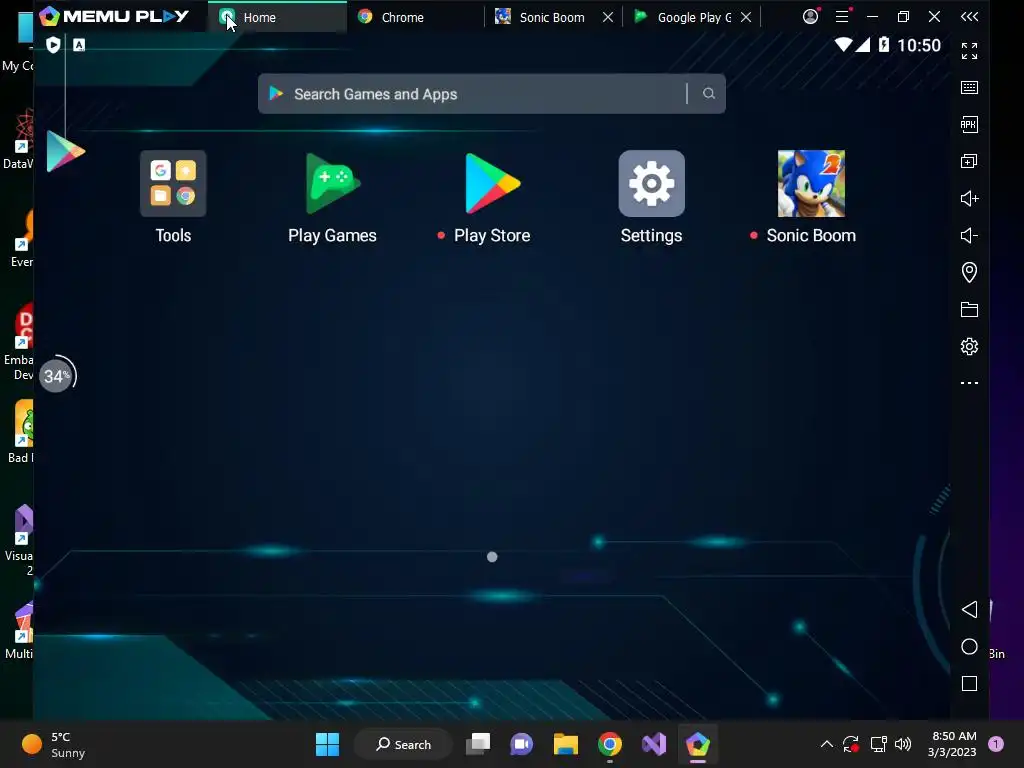The image size is (1024, 768).
Task: Open the taskbar clock showing 8:50 AM
Action: [952, 744]
